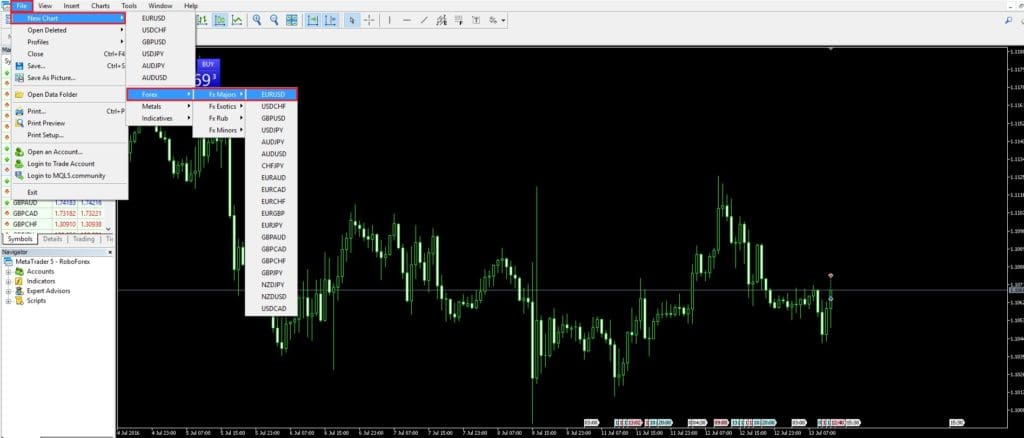Expand the Fx Exotics submenu
Image resolution: width=1024 pixels, height=438 pixels.
[219, 106]
